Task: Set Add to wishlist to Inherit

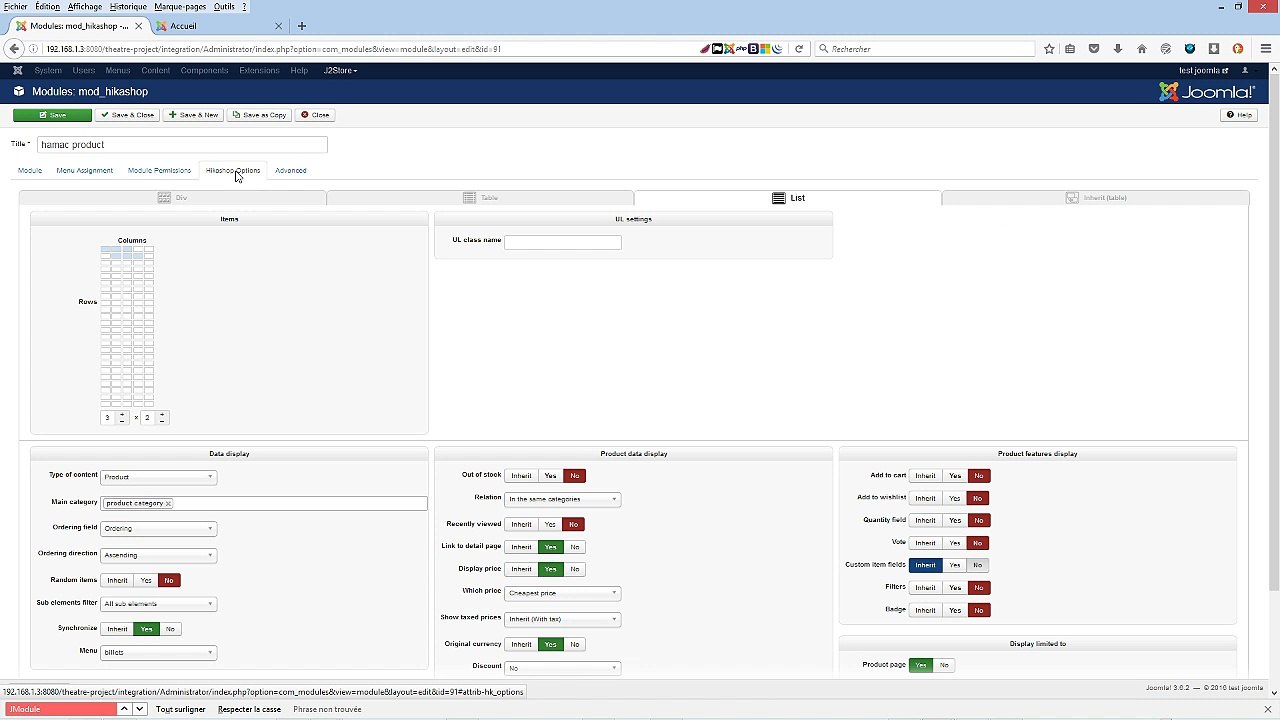Action: (x=925, y=498)
